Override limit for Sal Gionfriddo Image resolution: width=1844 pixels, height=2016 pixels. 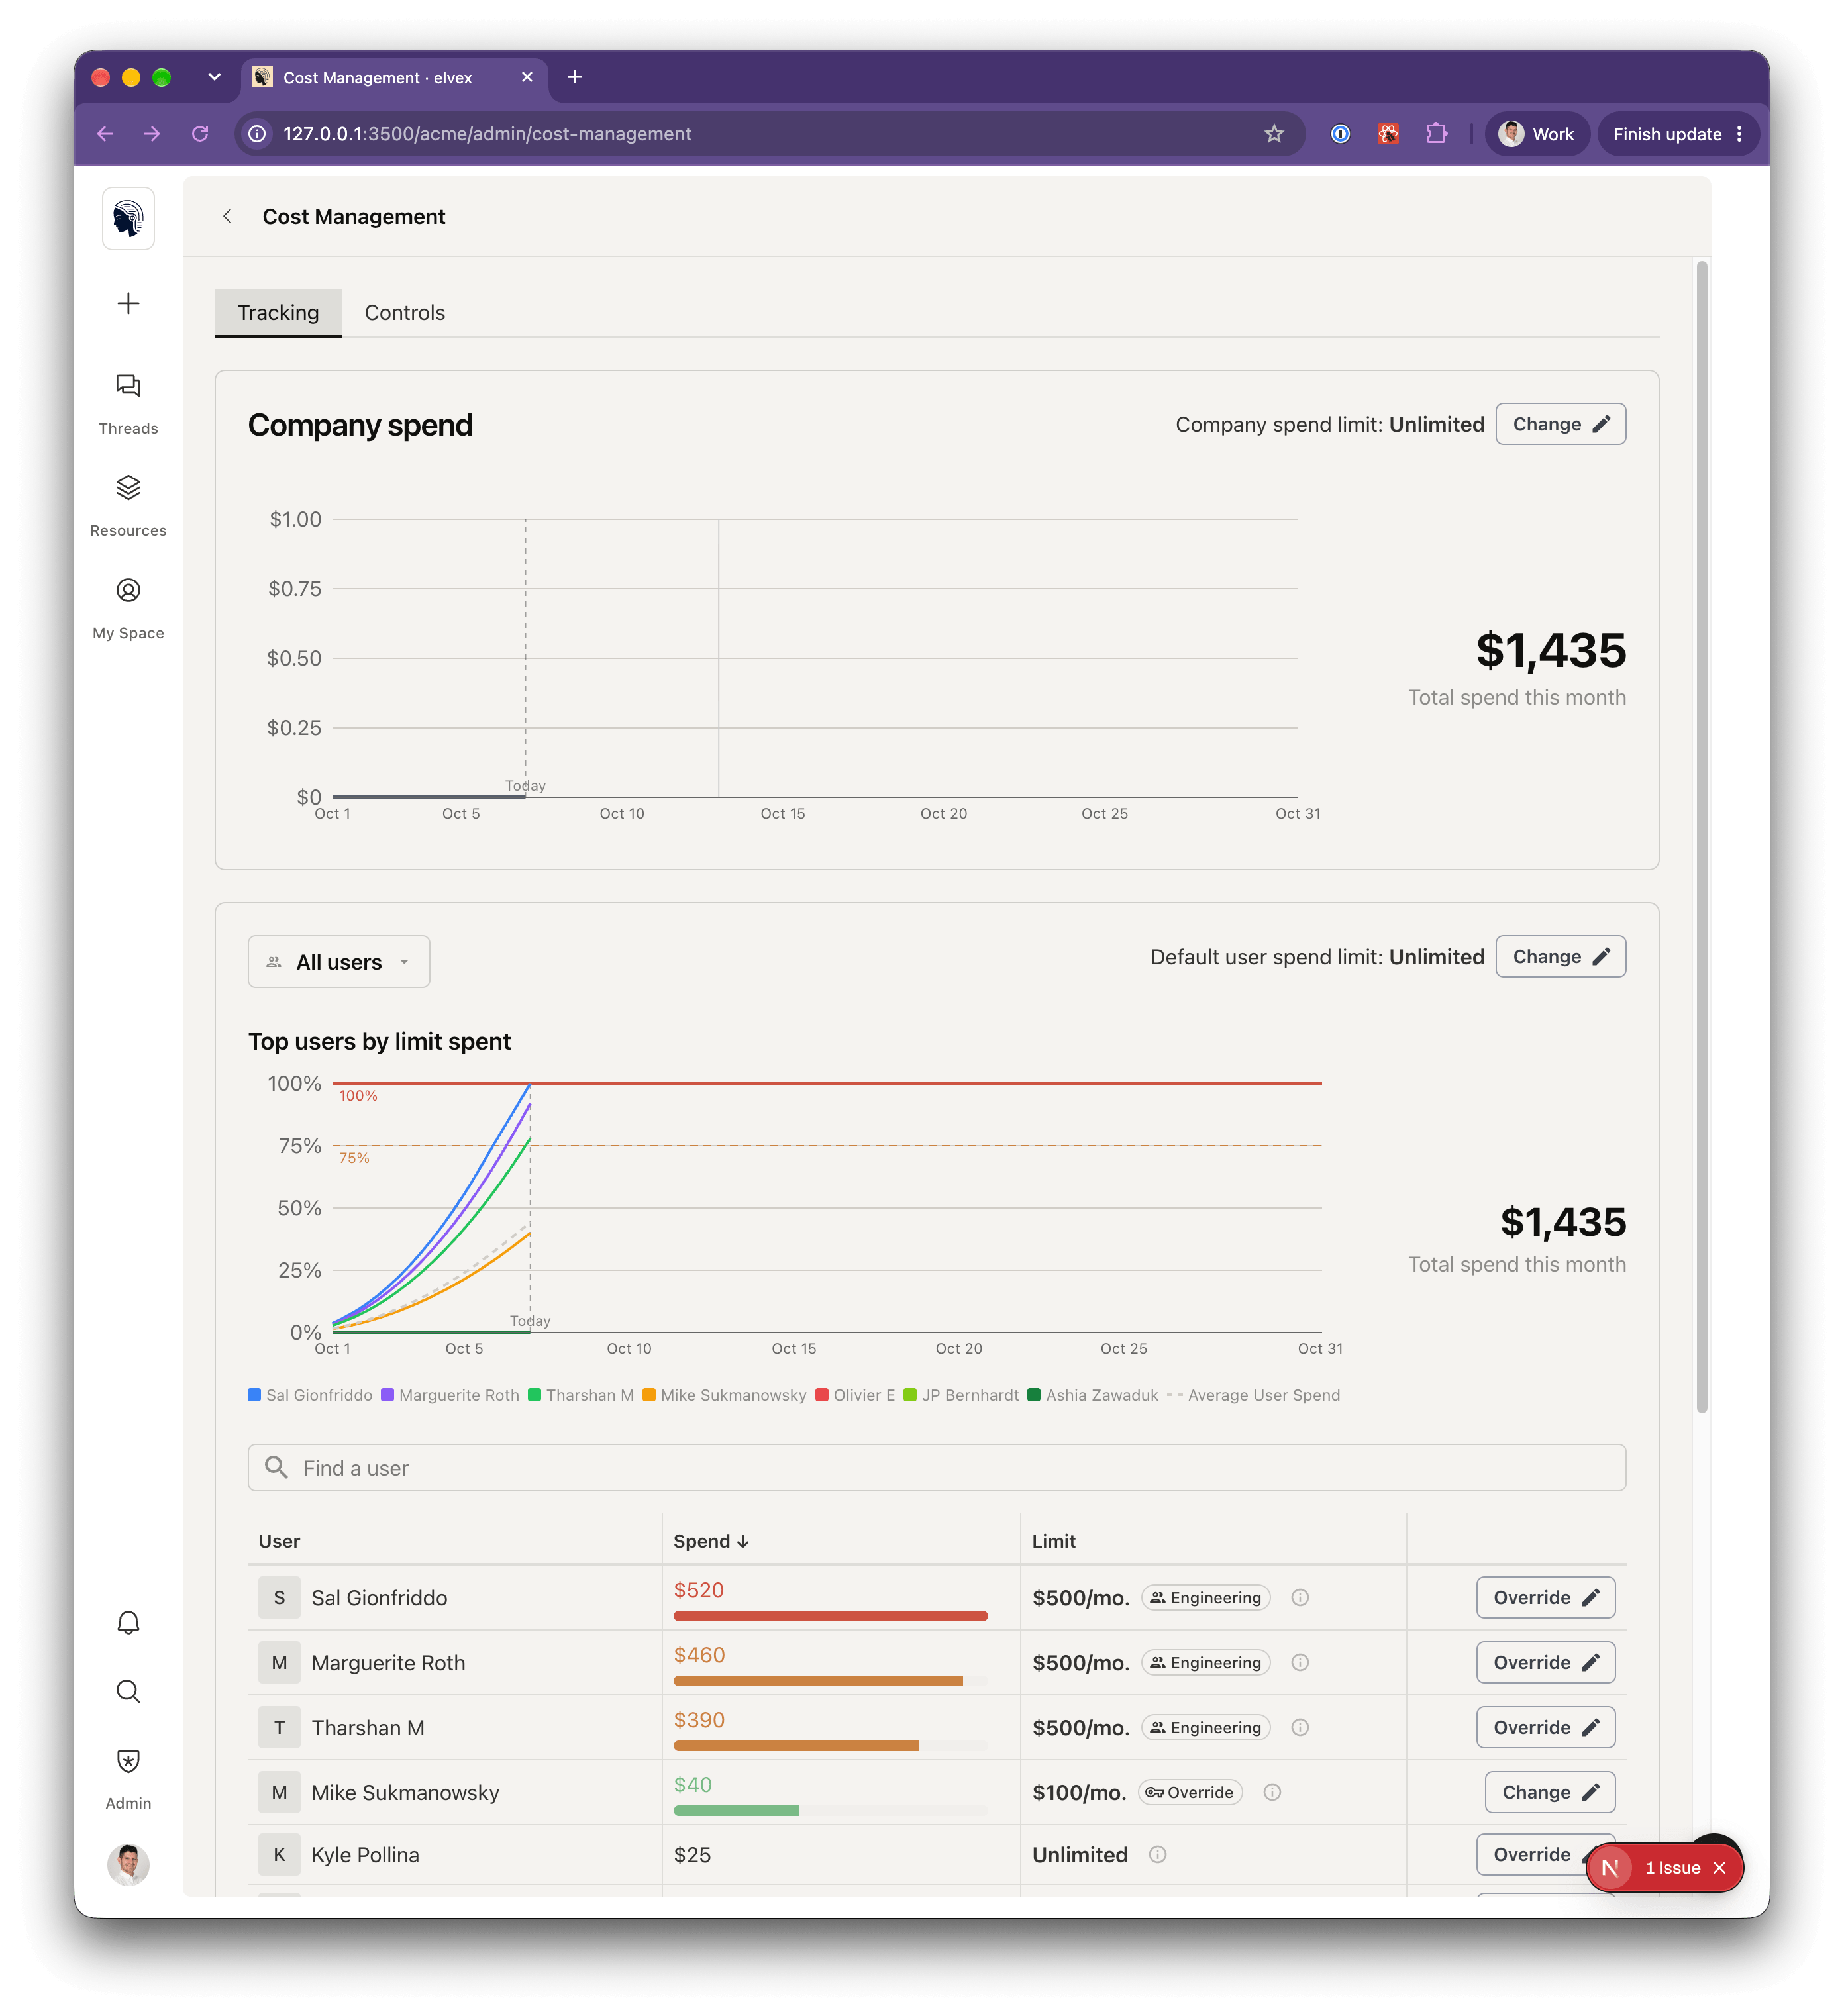tap(1545, 1597)
